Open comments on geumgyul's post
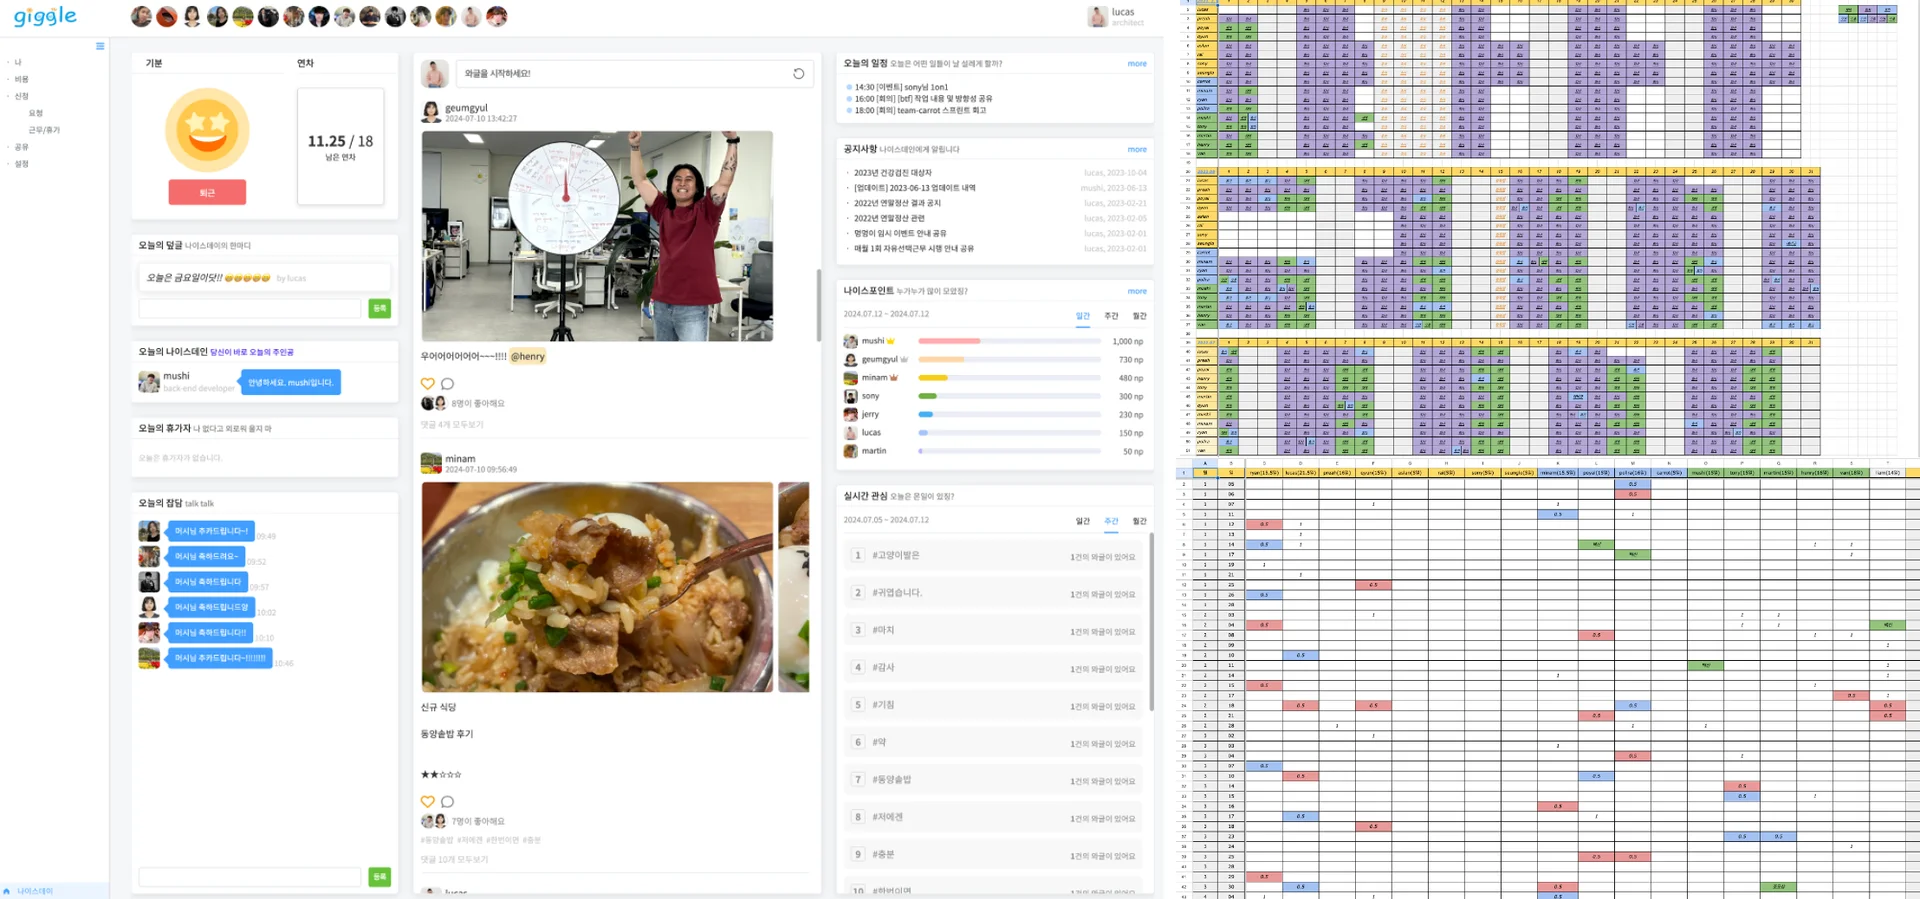 point(447,384)
